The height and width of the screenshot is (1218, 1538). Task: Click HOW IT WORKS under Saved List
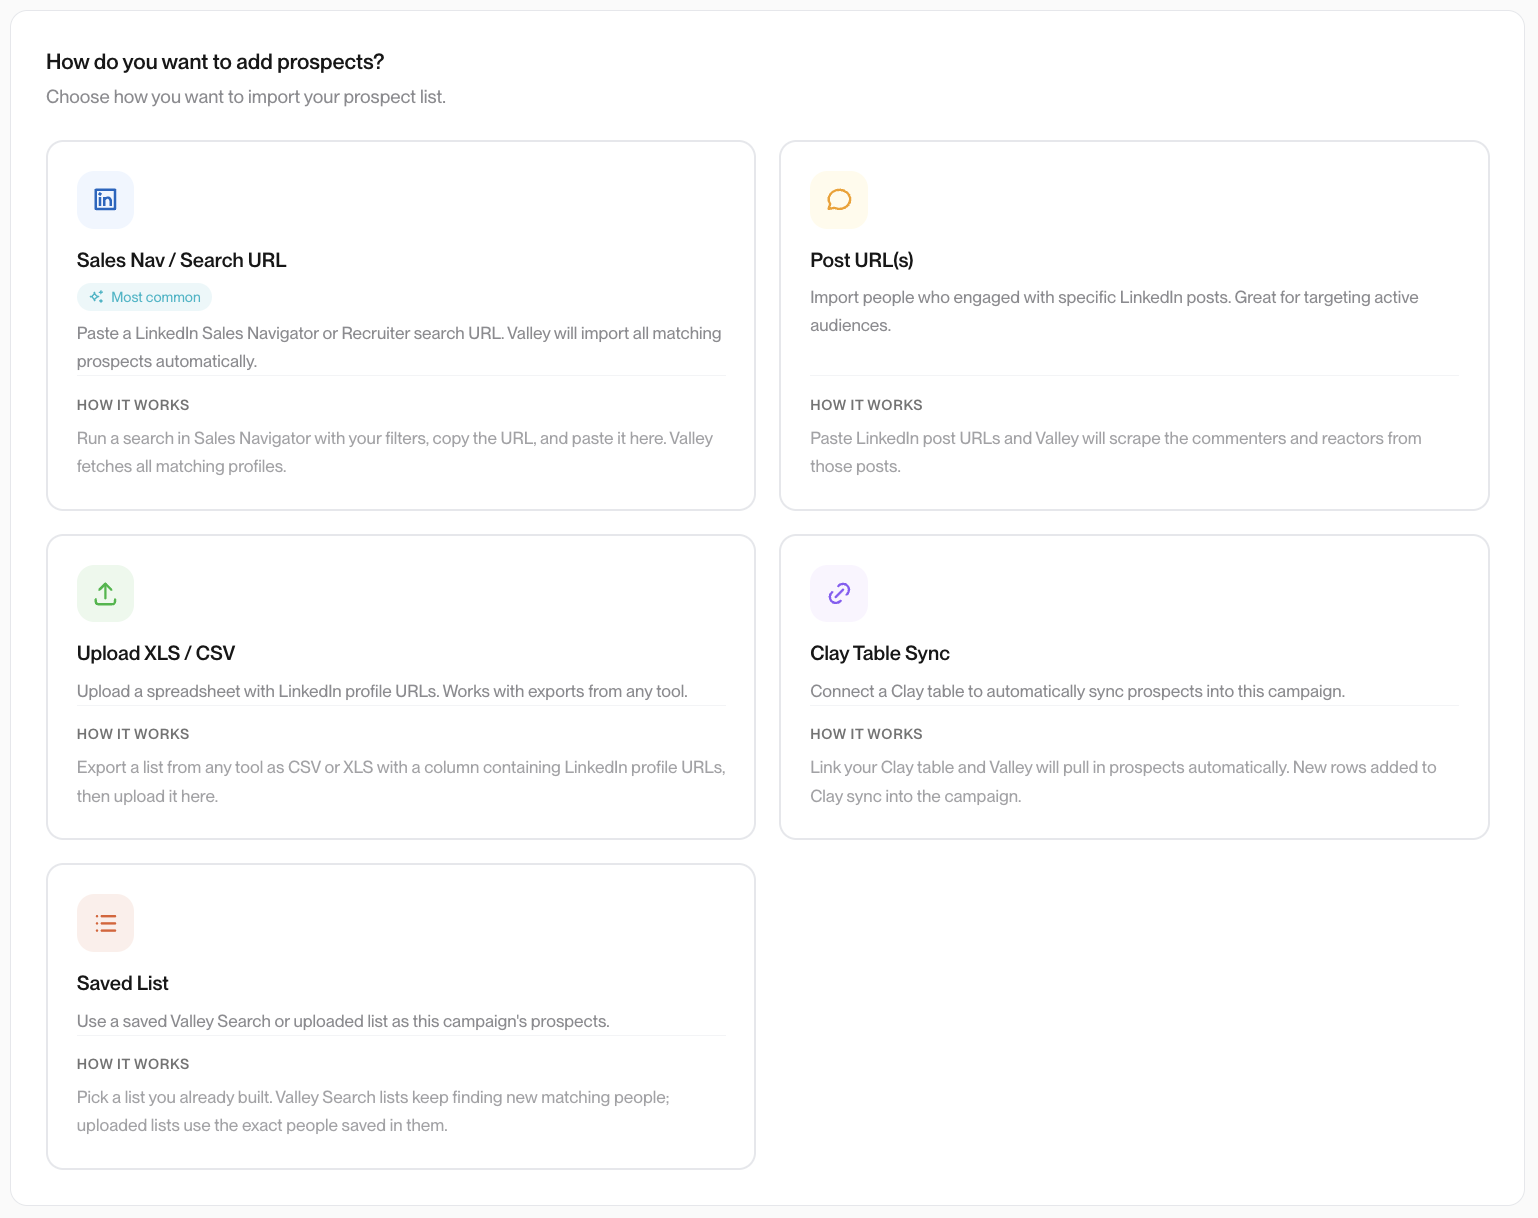pyautogui.click(x=133, y=1064)
